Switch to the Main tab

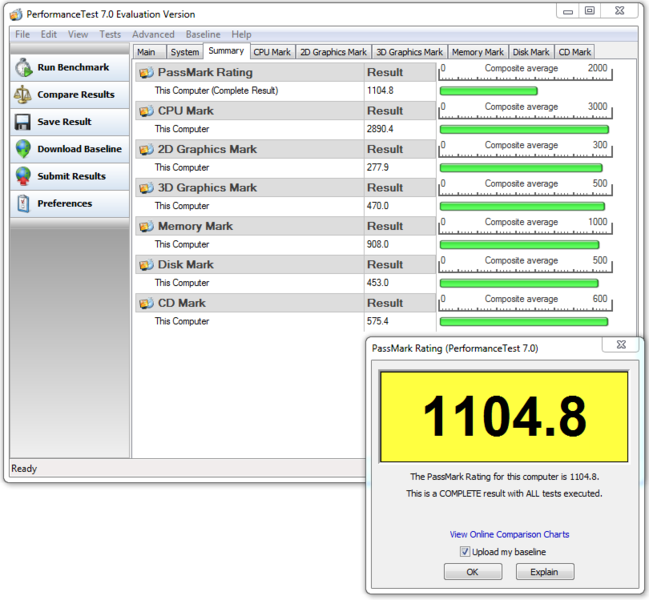click(149, 52)
